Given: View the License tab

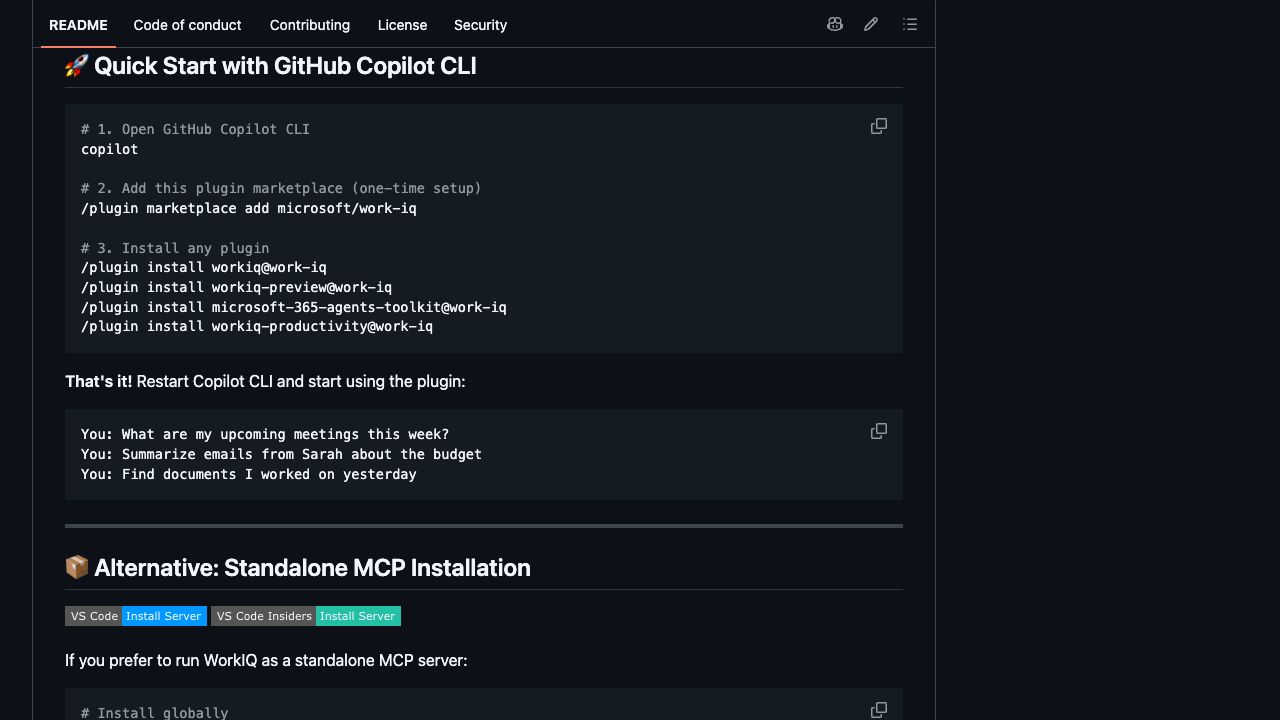Looking at the screenshot, I should tap(402, 25).
